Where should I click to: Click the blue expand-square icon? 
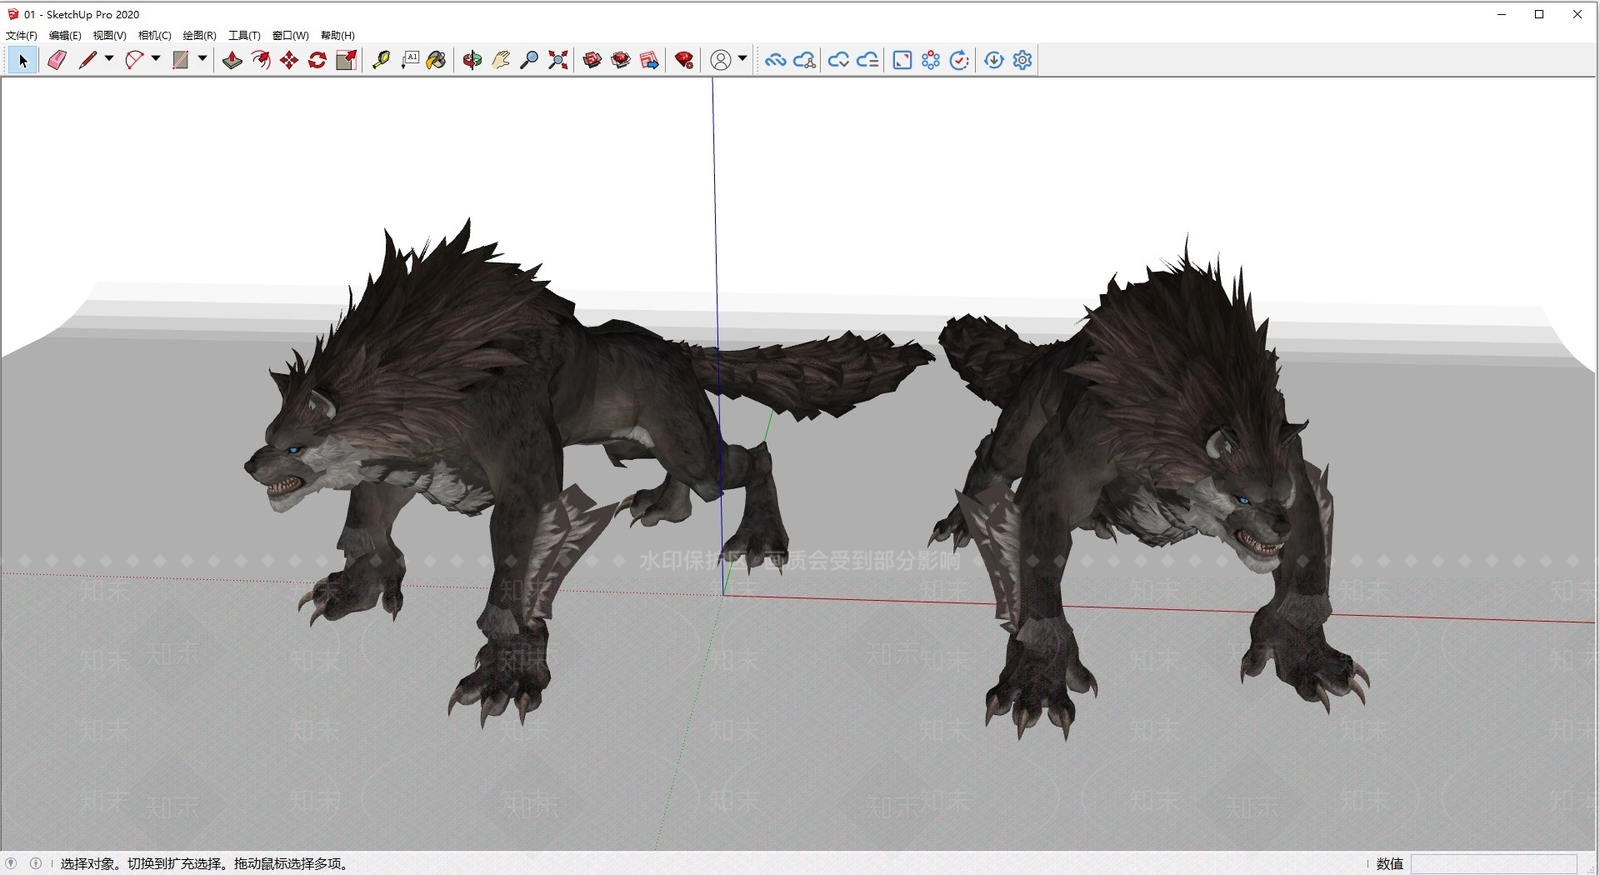902,61
